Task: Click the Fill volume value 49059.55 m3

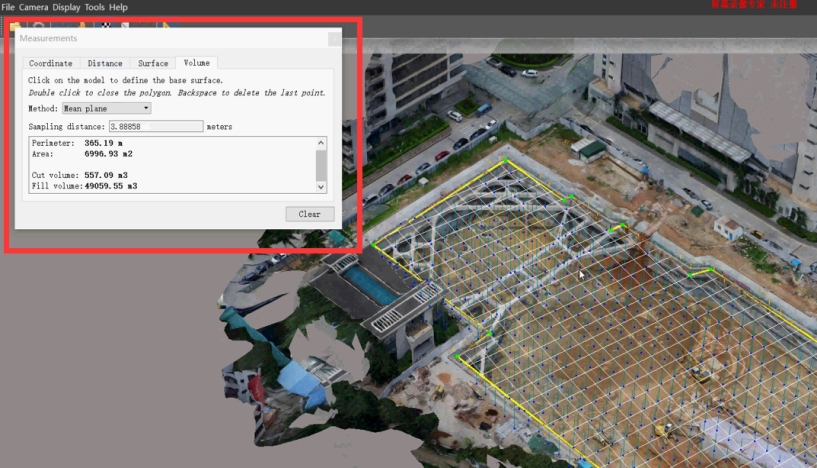Action: 110,186
